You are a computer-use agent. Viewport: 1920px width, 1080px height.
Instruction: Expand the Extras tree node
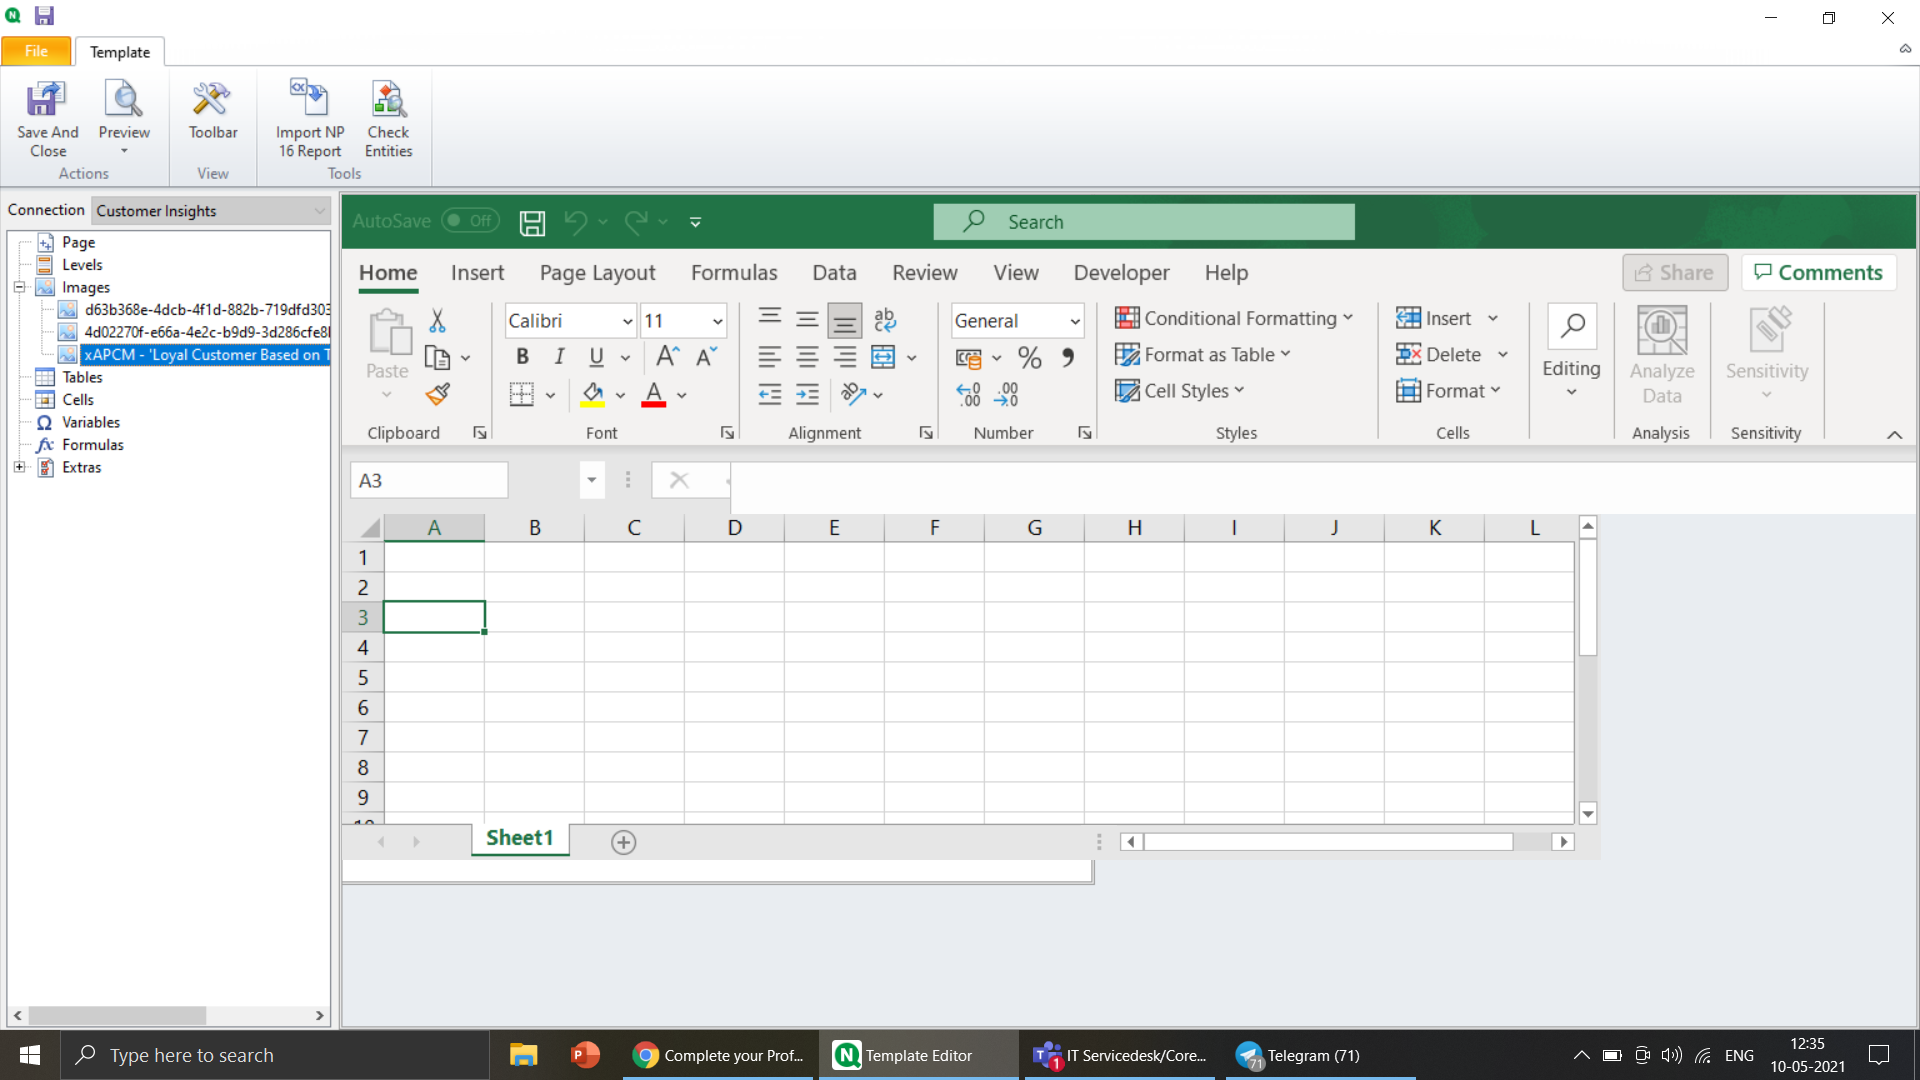tap(19, 467)
